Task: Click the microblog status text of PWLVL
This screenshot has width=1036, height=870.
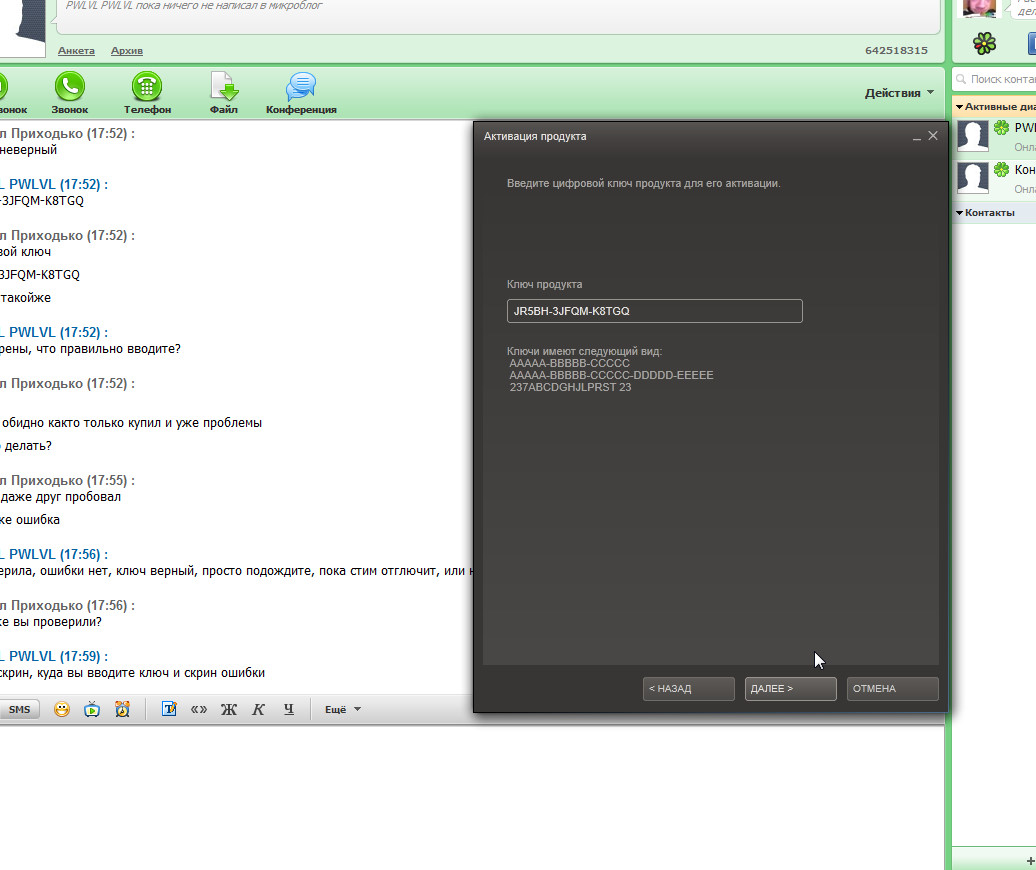Action: click(x=194, y=6)
